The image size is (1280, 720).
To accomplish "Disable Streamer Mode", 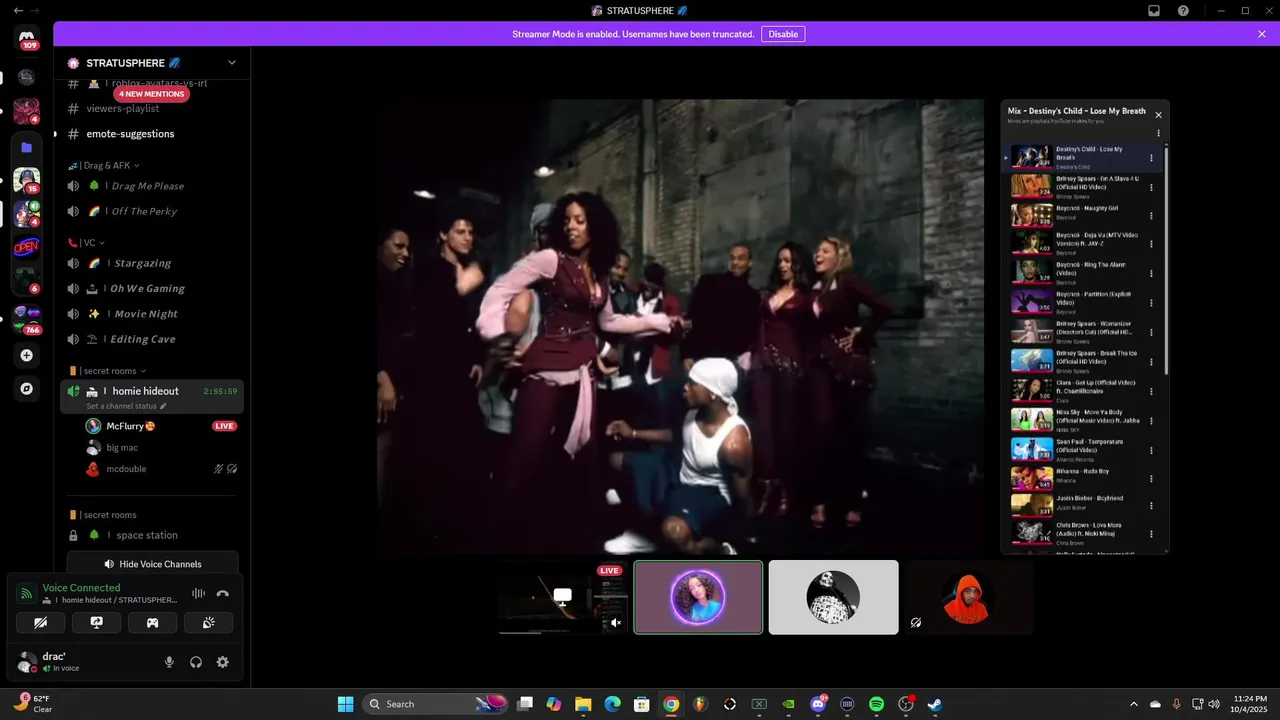I will coord(783,34).
